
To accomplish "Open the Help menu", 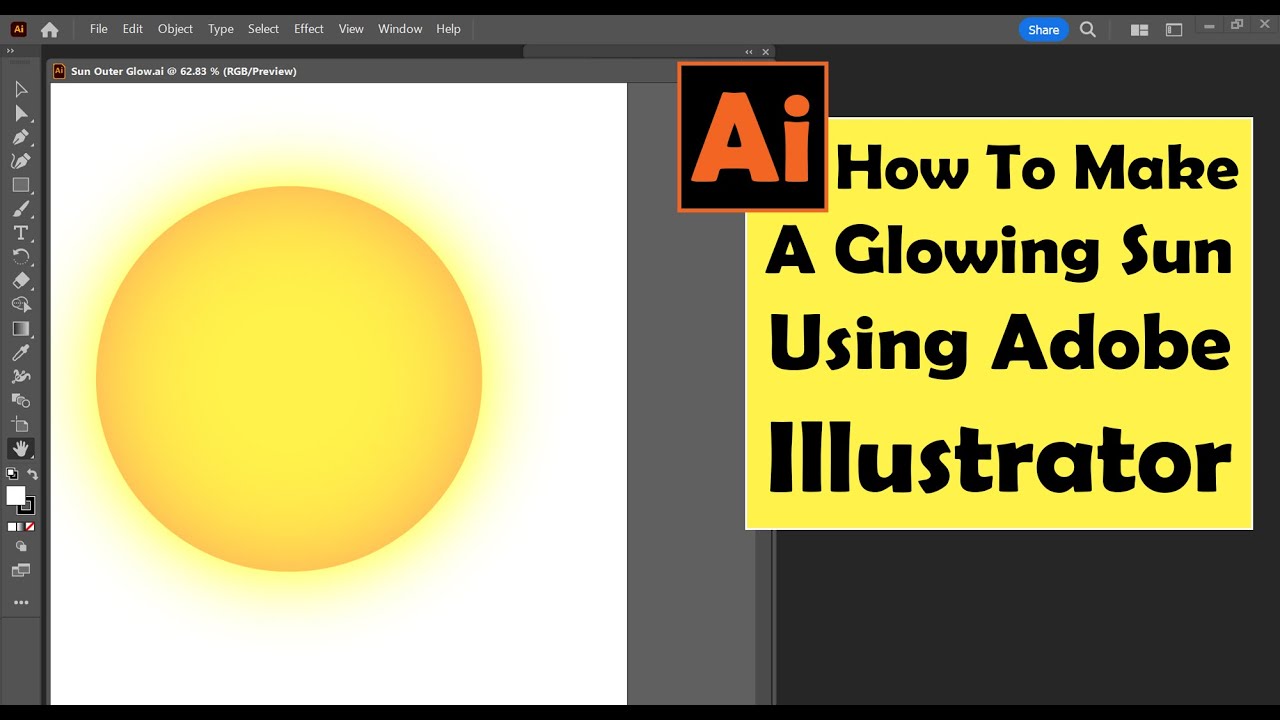I will click(x=448, y=29).
